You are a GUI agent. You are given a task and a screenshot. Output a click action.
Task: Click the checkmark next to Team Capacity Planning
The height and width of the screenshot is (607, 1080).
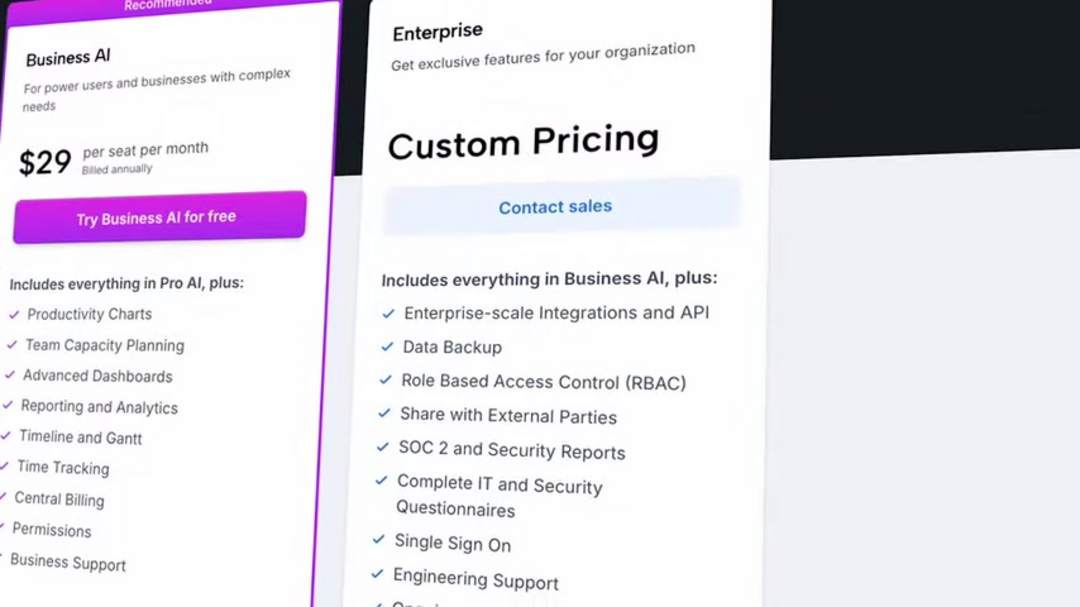(x=12, y=345)
